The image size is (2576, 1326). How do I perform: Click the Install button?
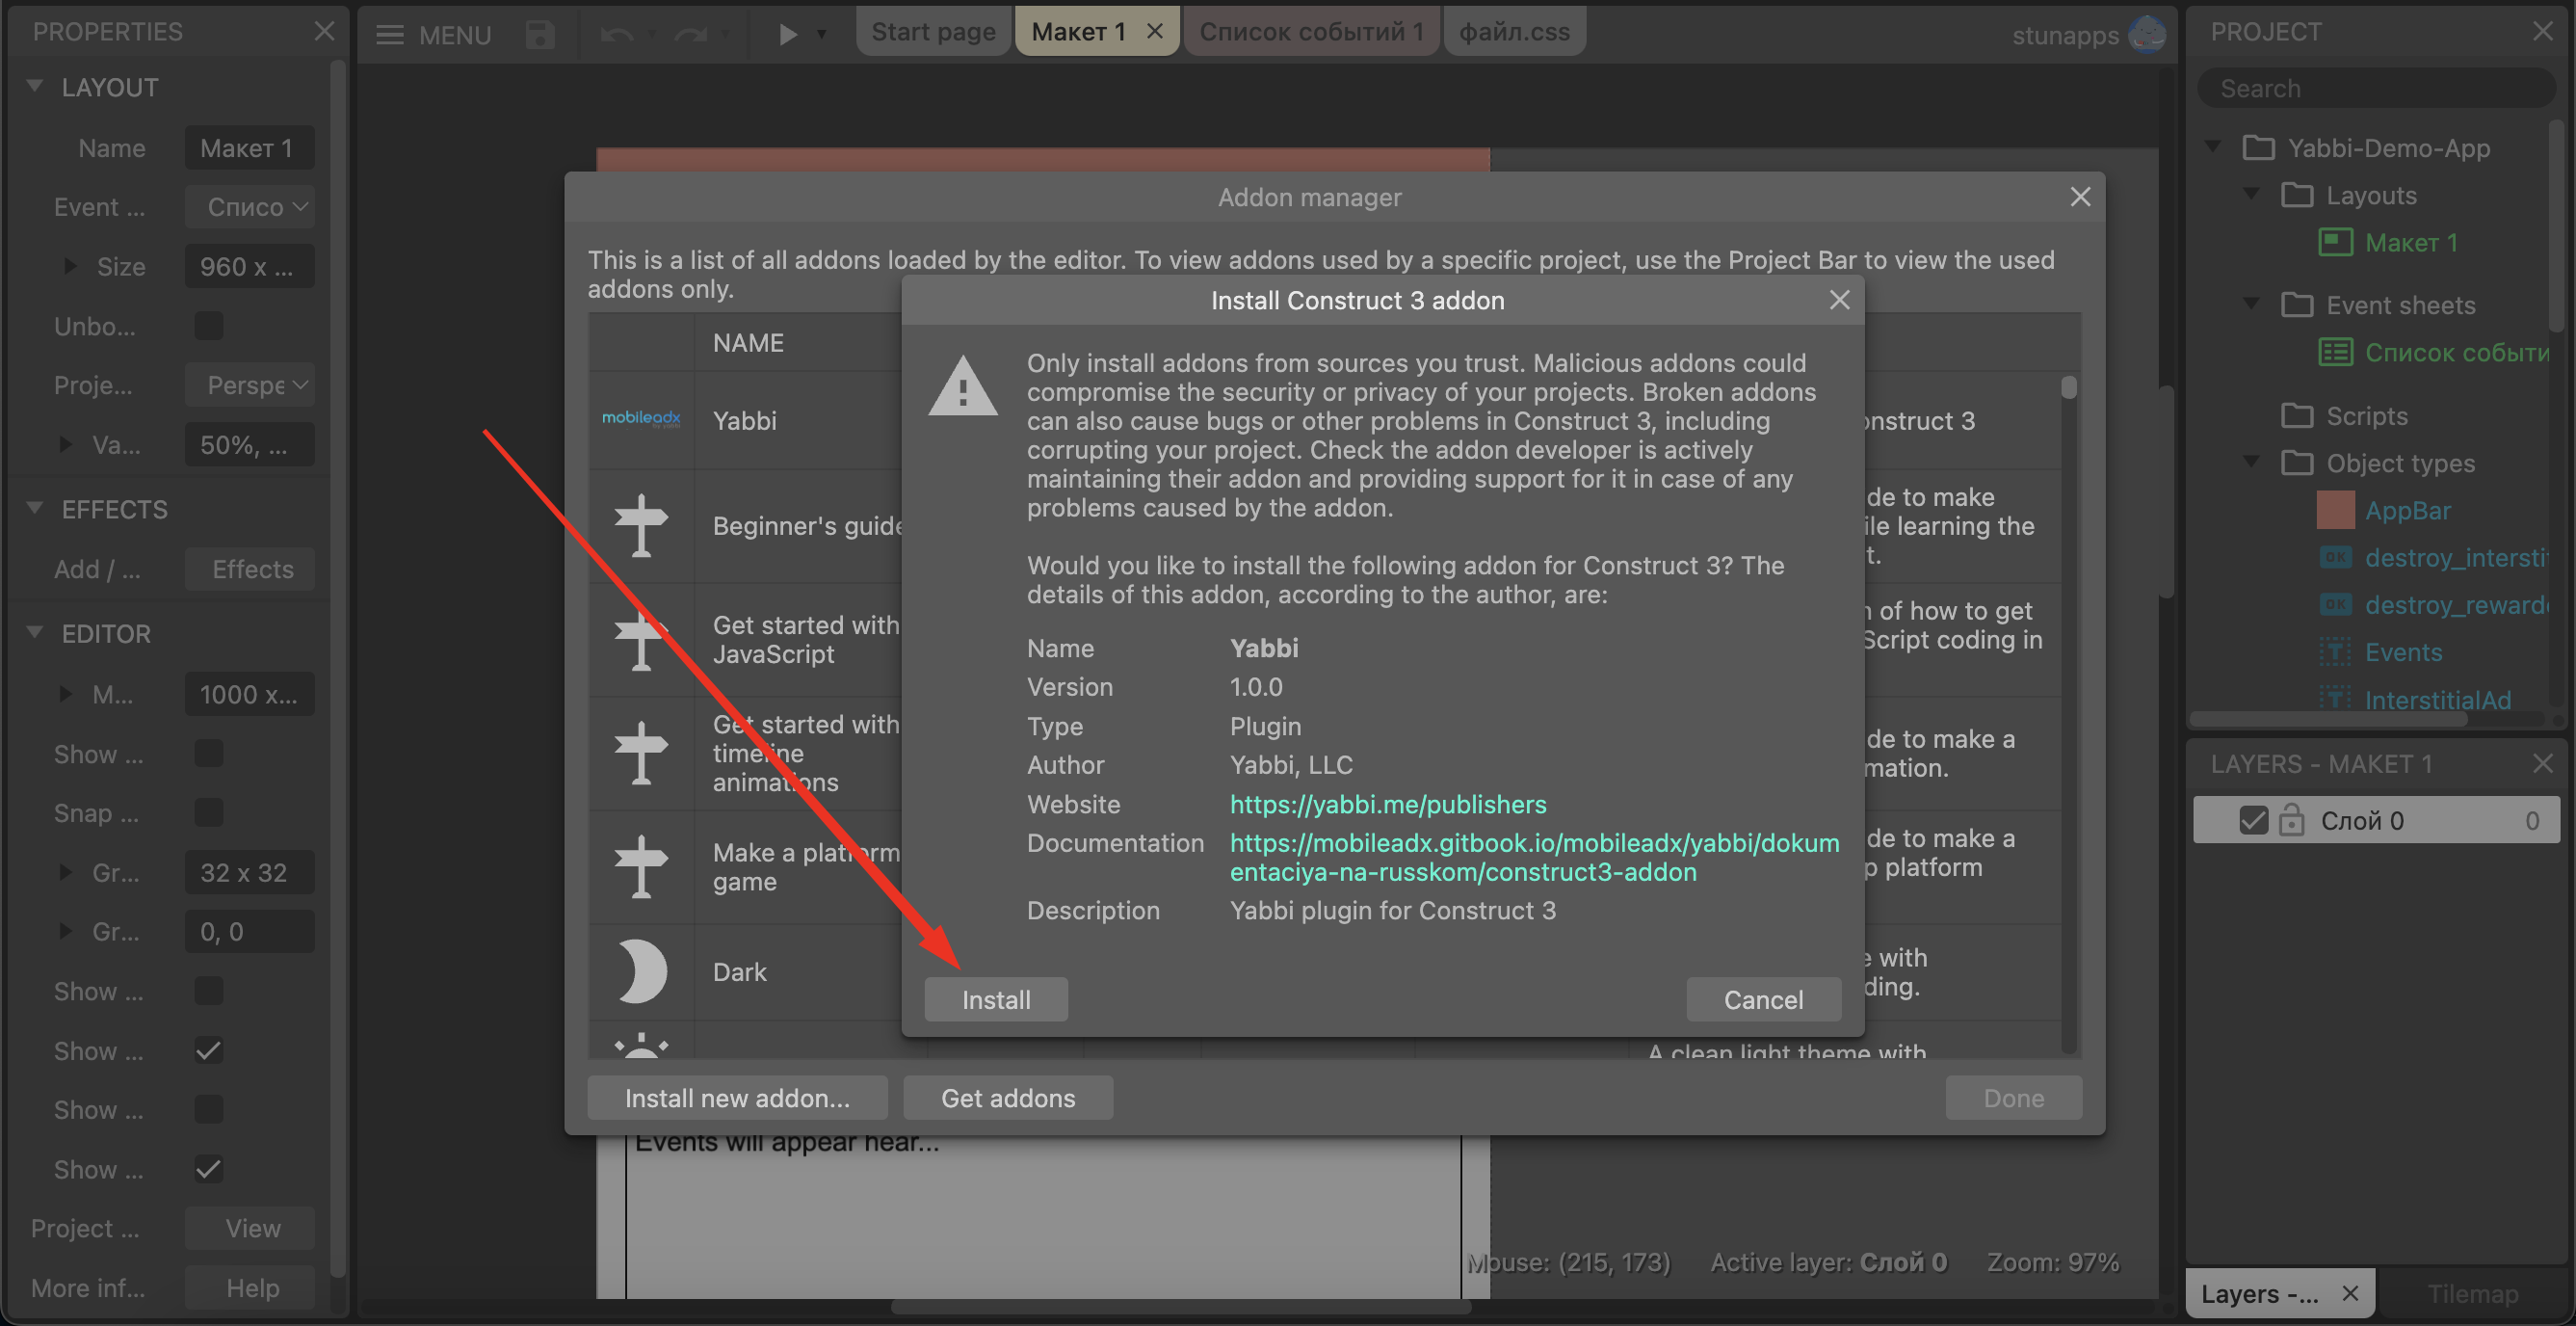coord(995,999)
